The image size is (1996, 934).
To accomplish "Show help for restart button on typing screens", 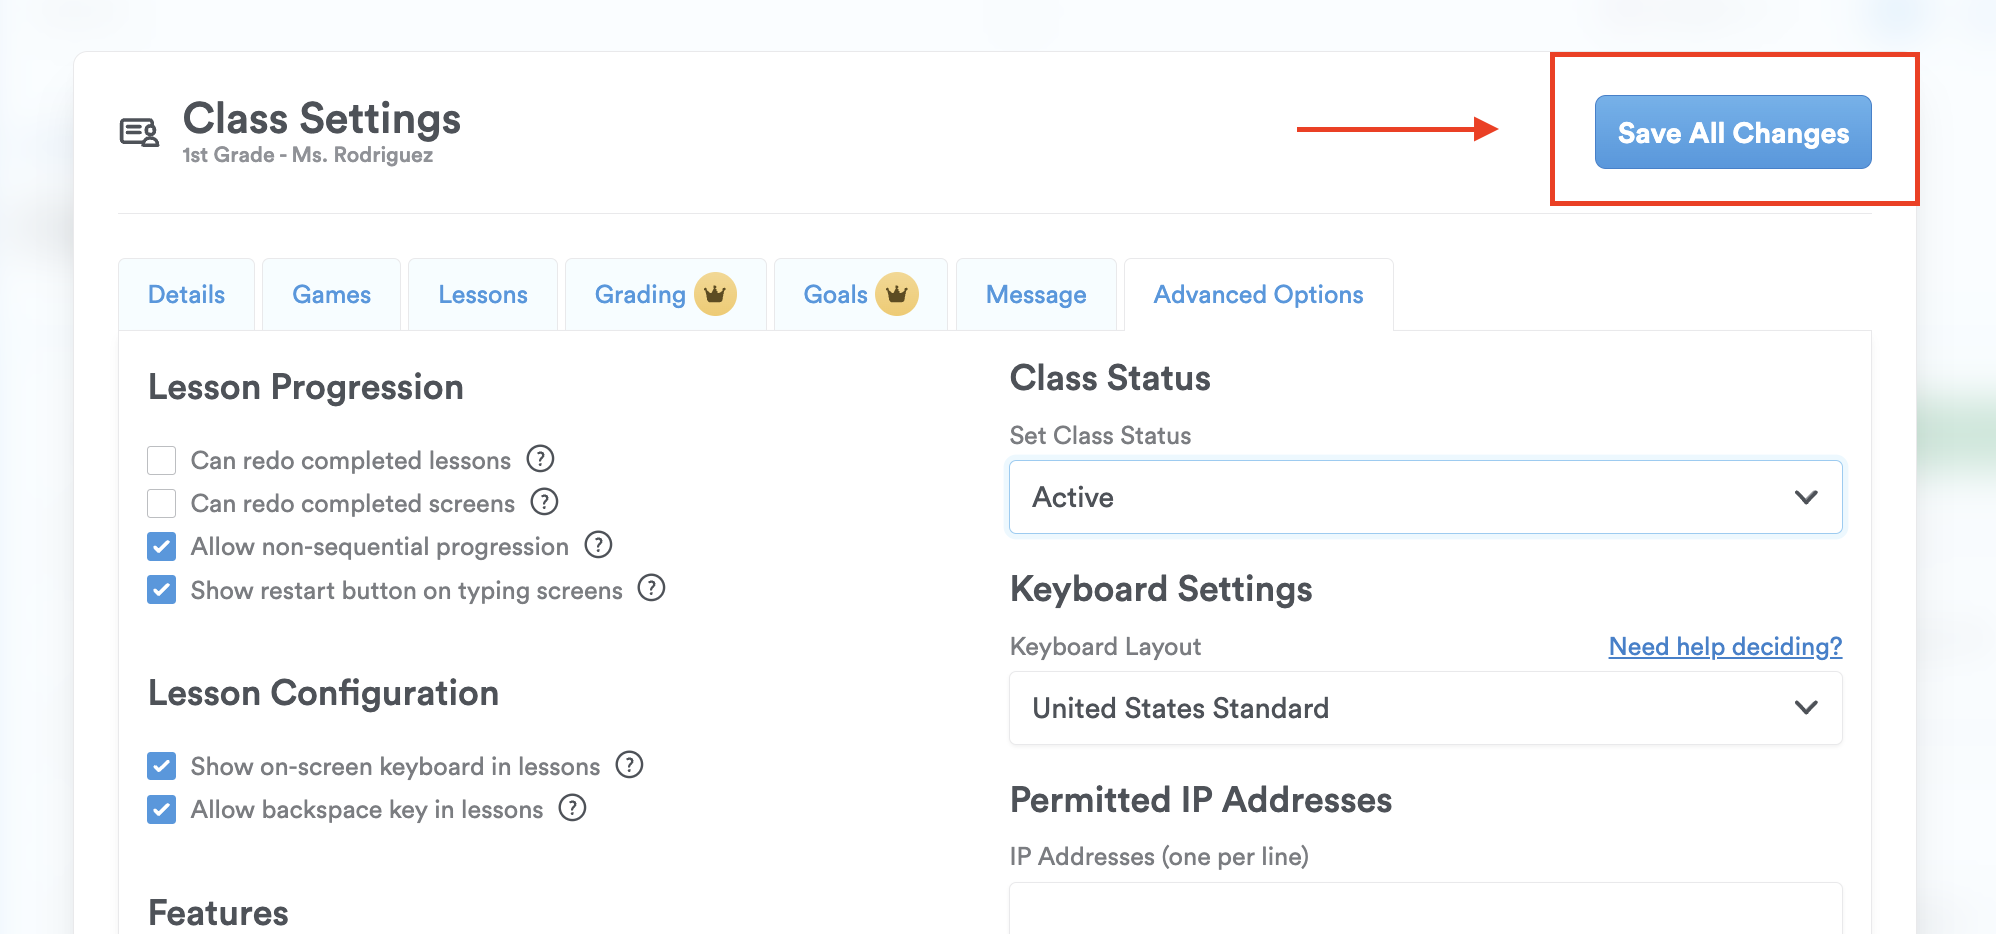I will point(651,588).
